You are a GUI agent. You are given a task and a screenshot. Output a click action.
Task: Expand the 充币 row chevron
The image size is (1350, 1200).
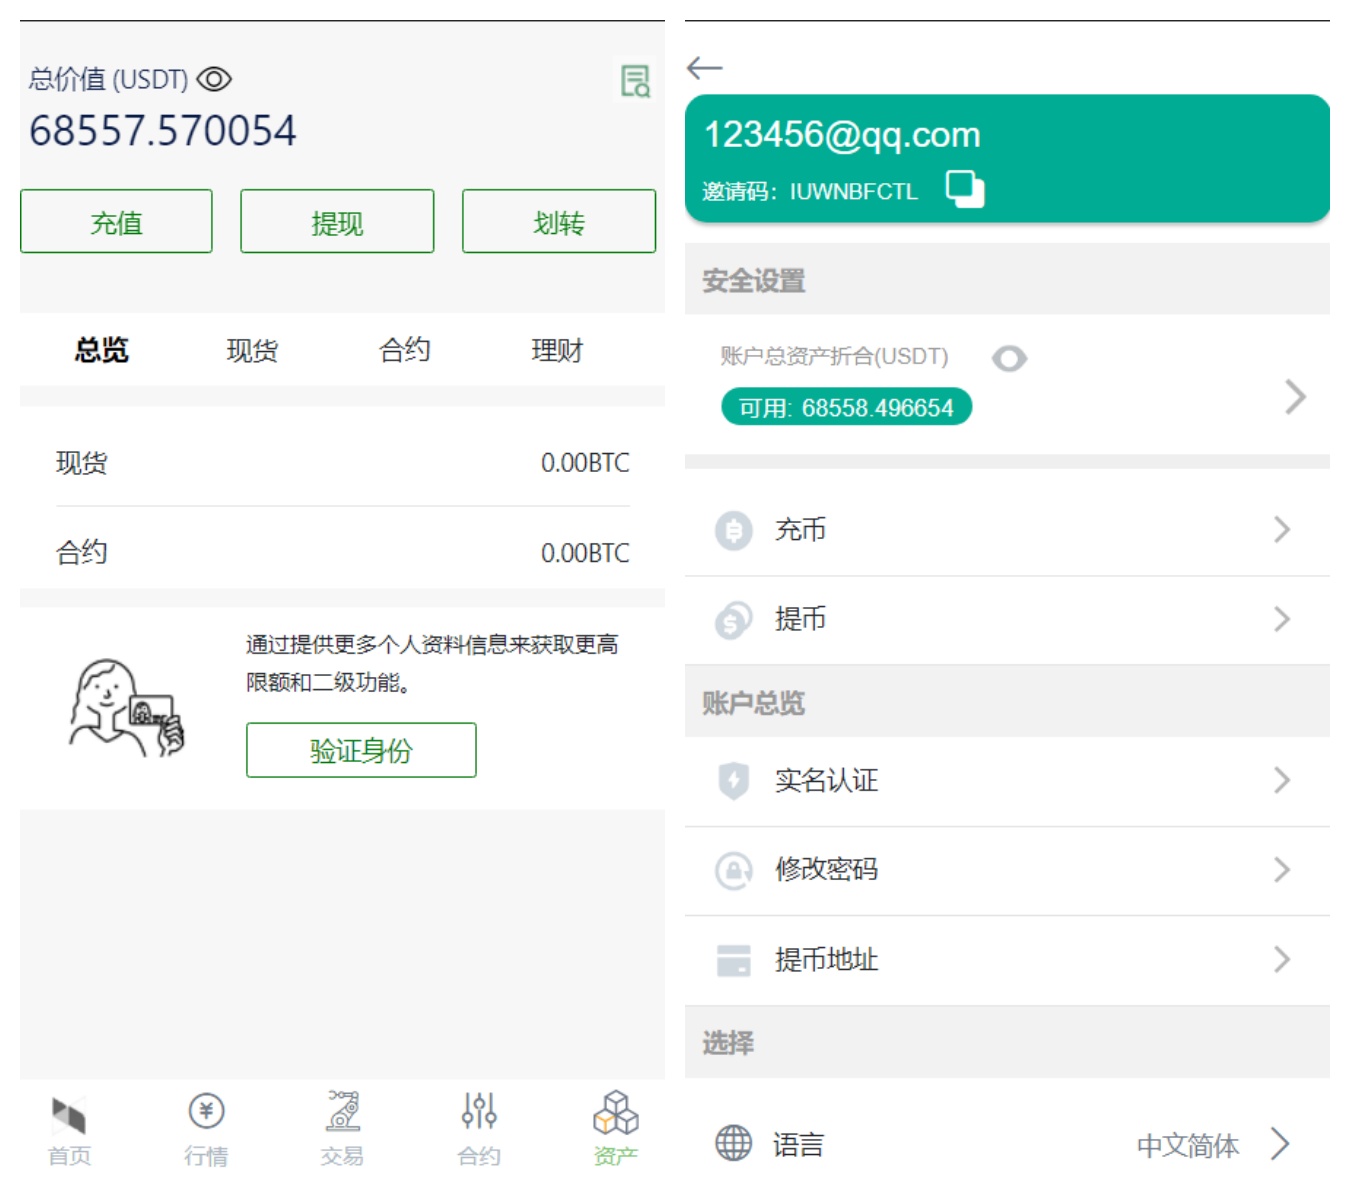pyautogui.click(x=1283, y=530)
